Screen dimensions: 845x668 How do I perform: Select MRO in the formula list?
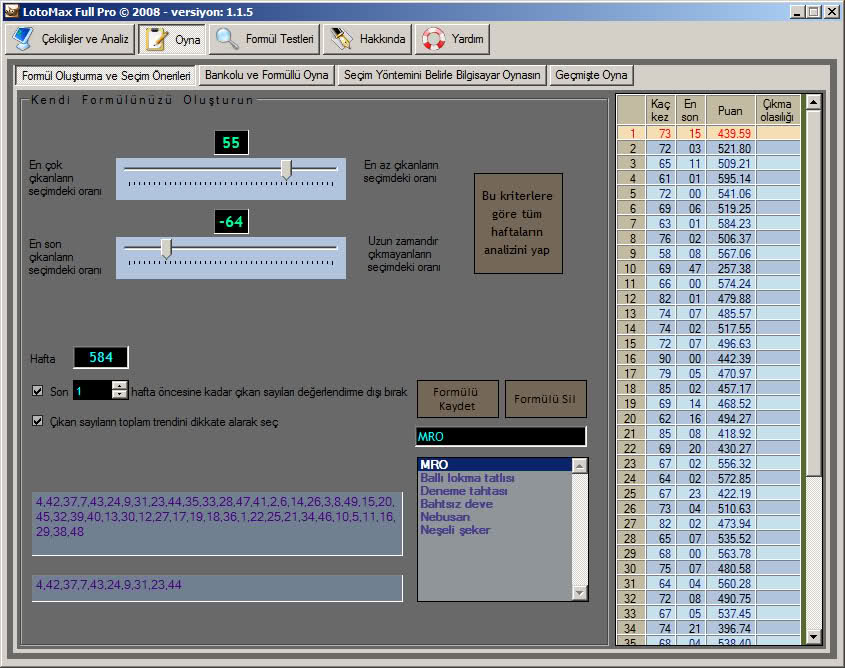495,464
